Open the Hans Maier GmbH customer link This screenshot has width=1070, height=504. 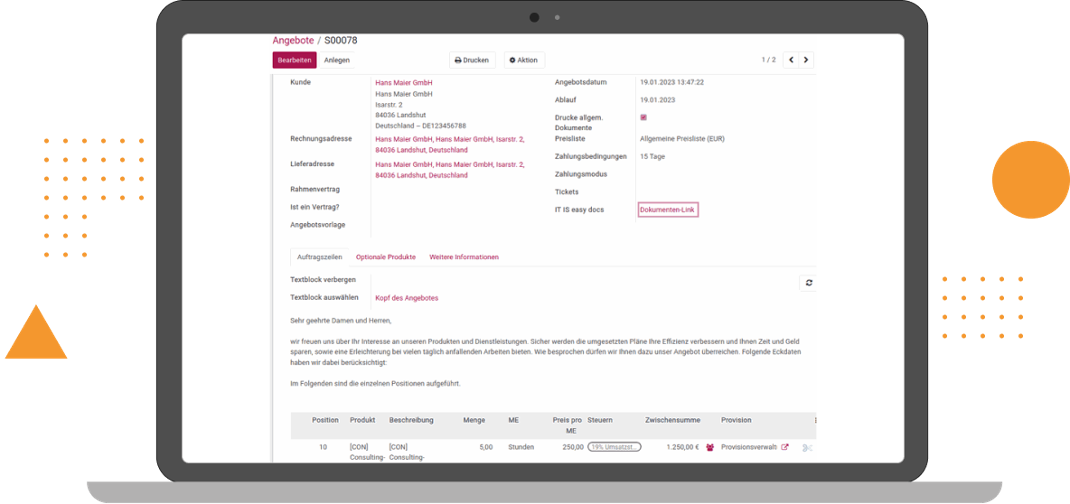pos(403,82)
